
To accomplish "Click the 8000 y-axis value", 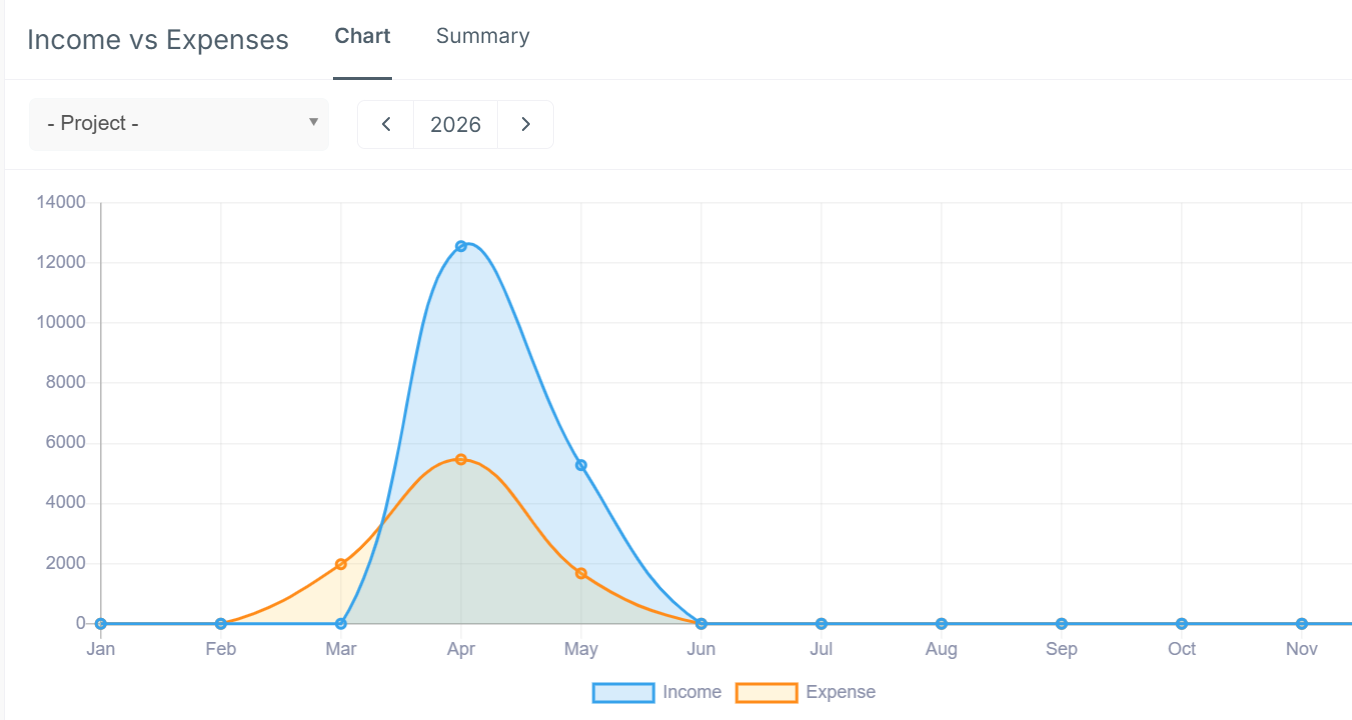I will click(66, 383).
